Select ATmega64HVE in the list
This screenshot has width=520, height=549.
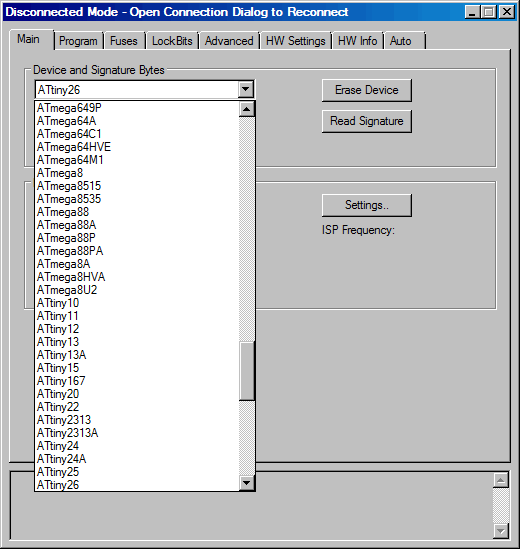137,147
